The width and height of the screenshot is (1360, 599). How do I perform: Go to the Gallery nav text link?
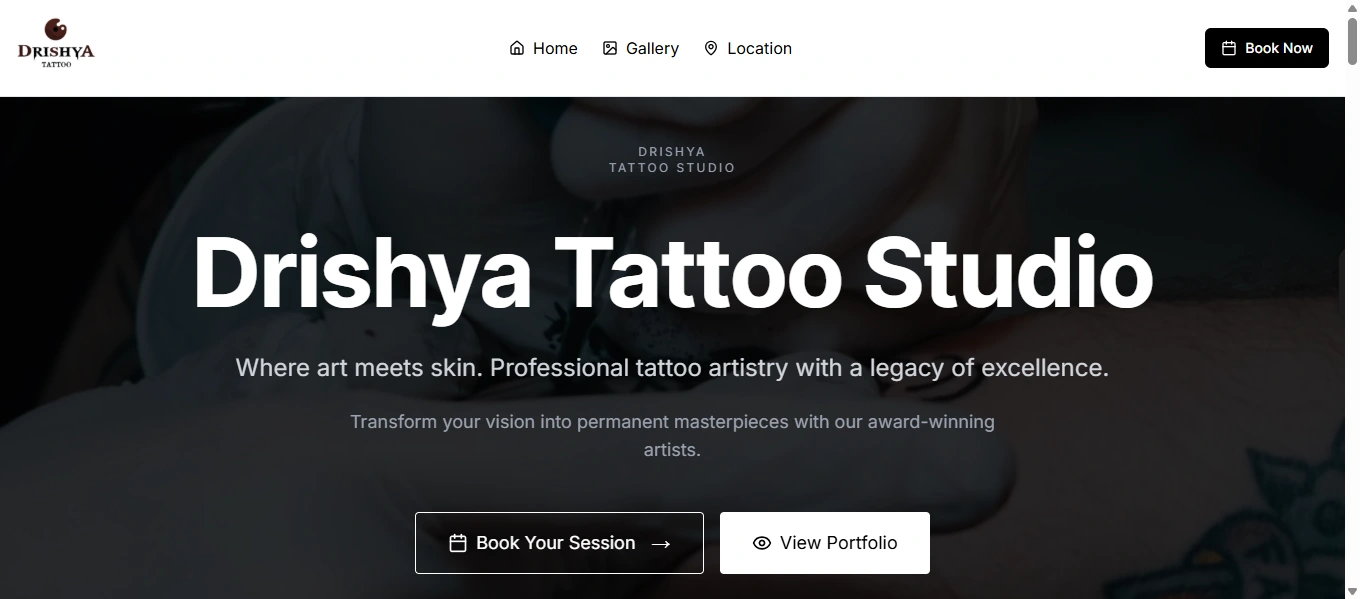point(652,48)
